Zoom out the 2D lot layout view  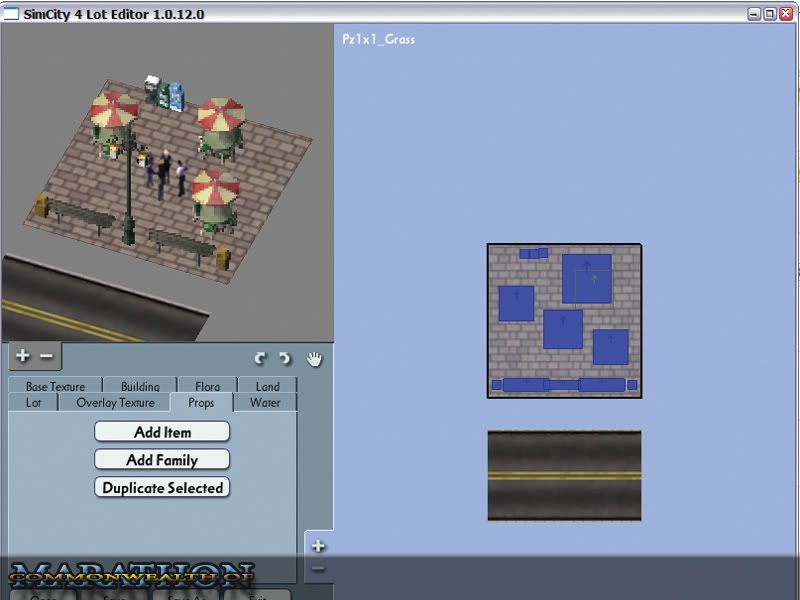pos(318,569)
